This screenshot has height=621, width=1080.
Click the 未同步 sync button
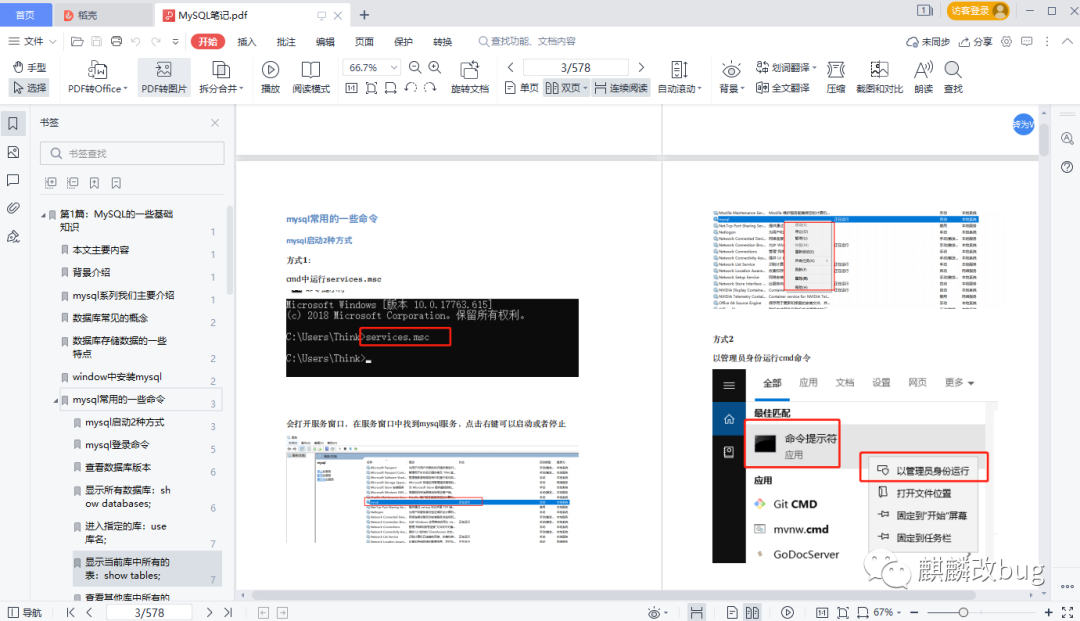[928, 41]
